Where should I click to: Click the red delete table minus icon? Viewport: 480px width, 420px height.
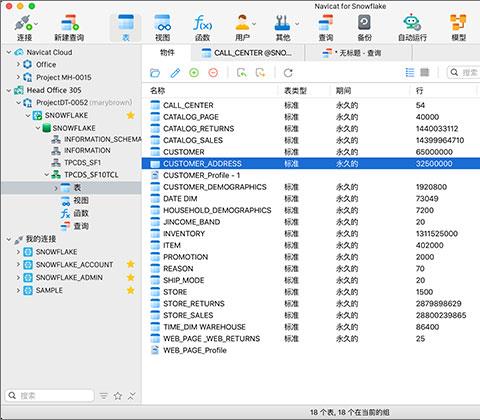tap(213, 73)
